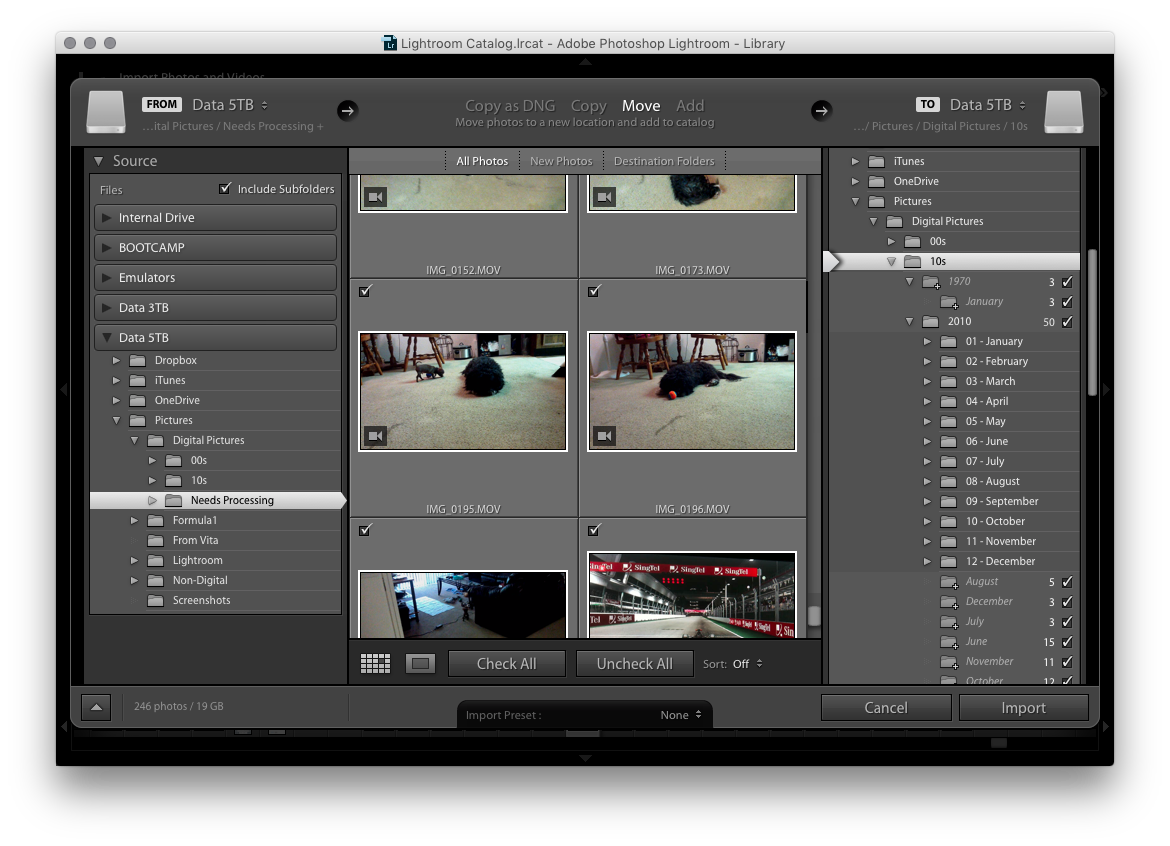This screenshot has width=1170, height=846.
Task: Click Uncheck All button
Action: click(x=634, y=663)
